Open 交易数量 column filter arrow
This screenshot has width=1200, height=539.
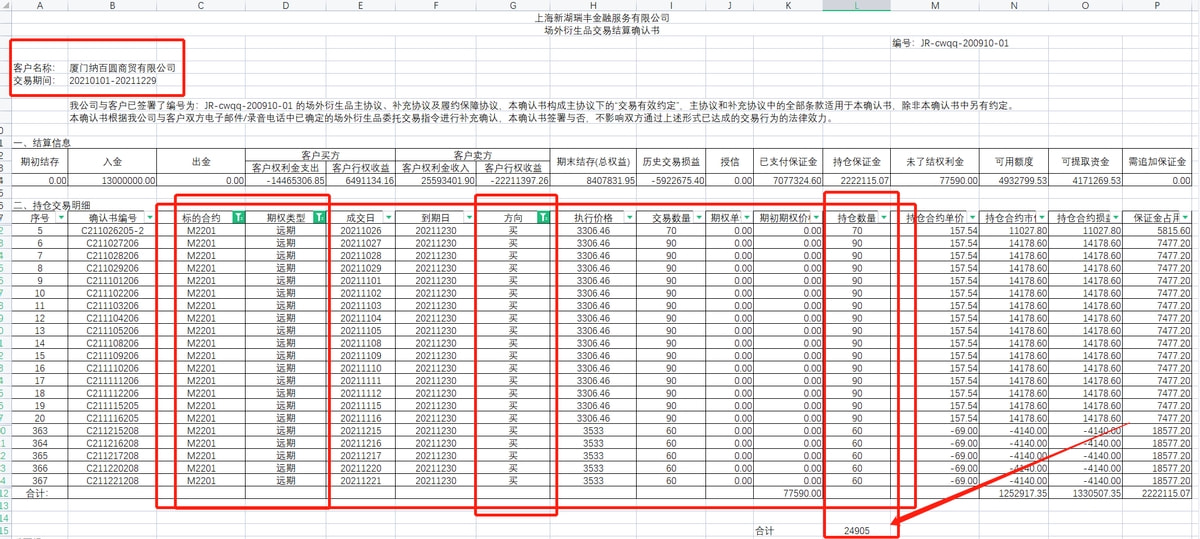[696, 217]
